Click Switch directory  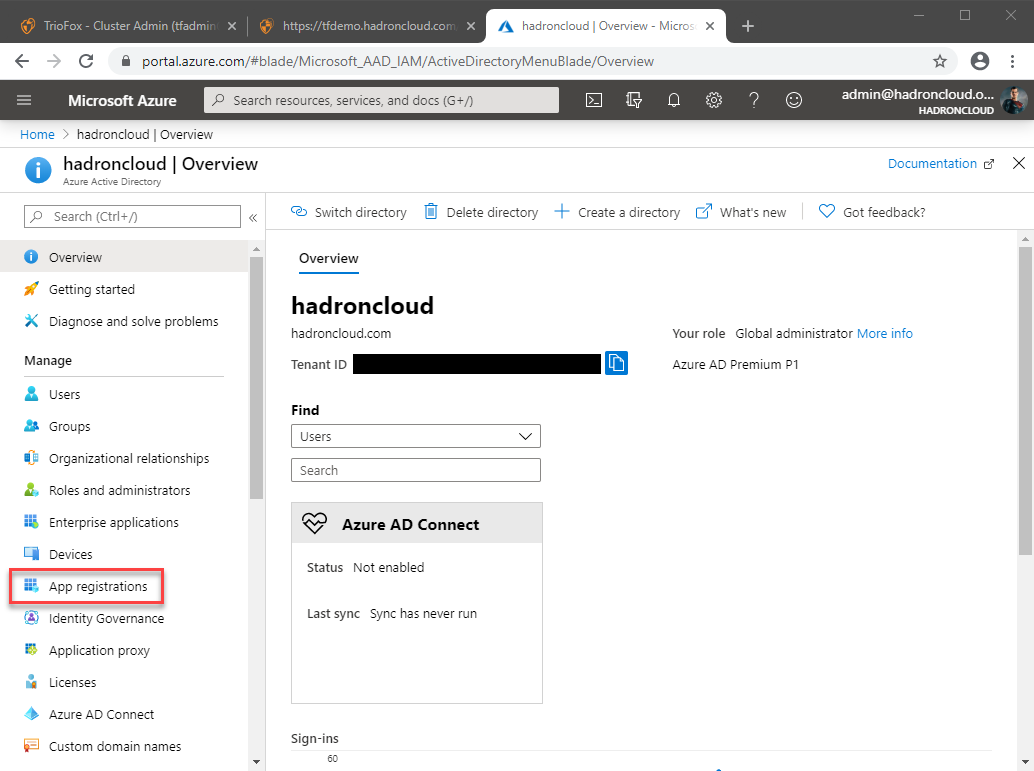349,212
